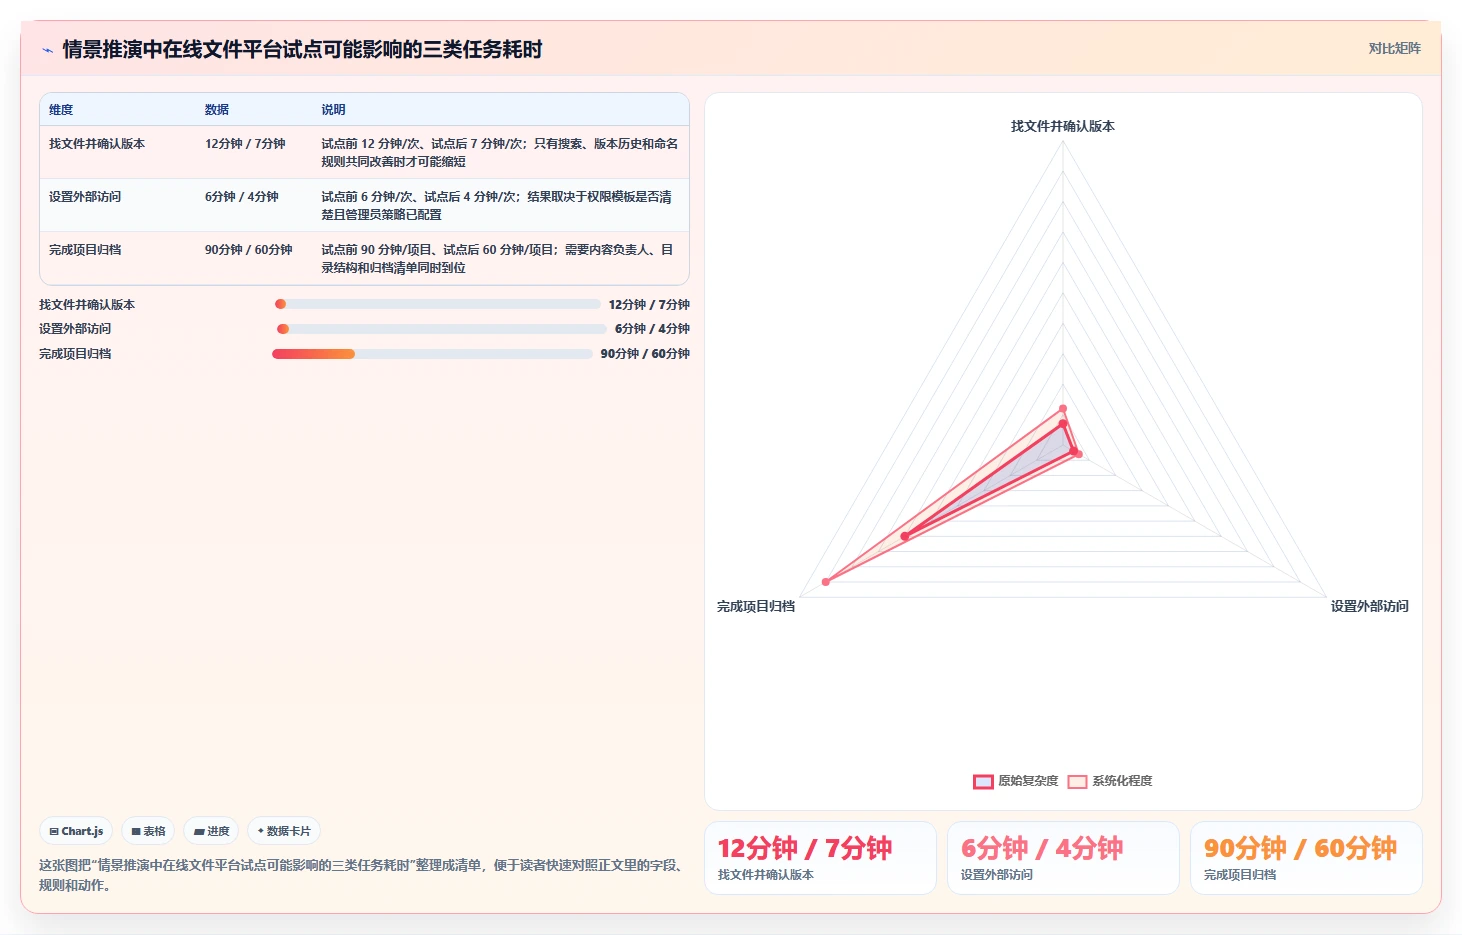This screenshot has width=1462, height=935.
Task: Click the 6分钟 / 4分钟 stat card
Action: [1063, 858]
